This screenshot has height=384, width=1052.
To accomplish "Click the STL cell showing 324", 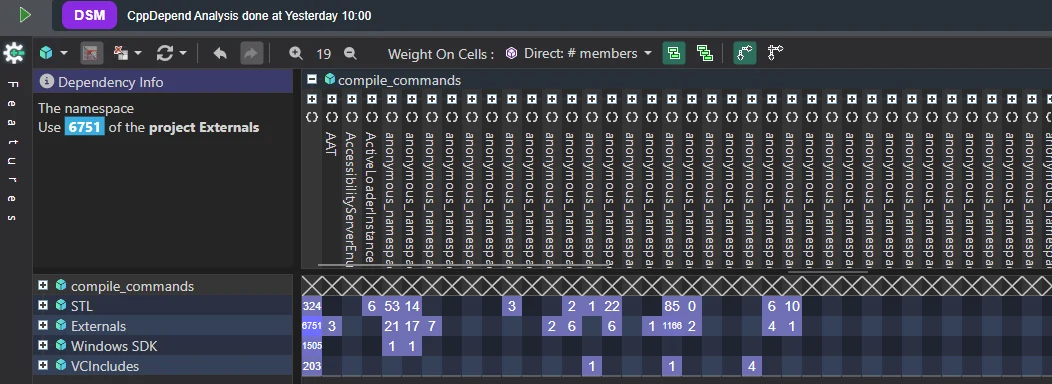I will (x=312, y=306).
